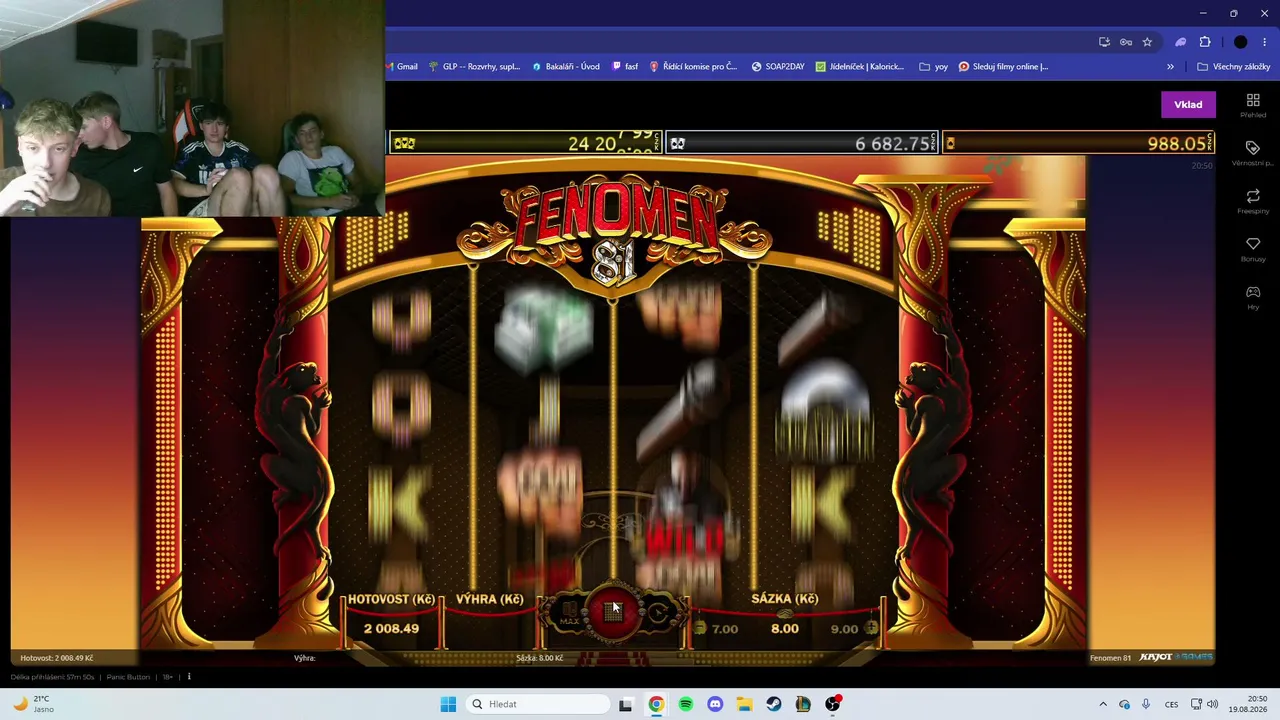Click the microphone icon in the system tray
This screenshot has height=720, width=1280.
pyautogui.click(x=1146, y=704)
